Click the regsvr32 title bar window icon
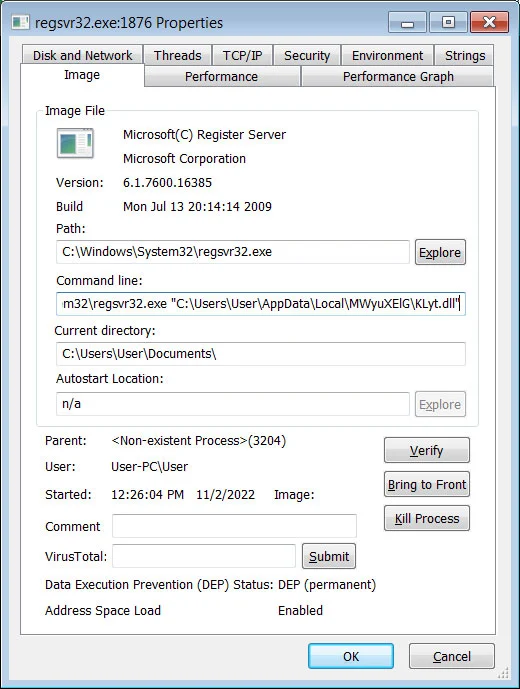Image resolution: width=520 pixels, height=689 pixels. tap(20, 22)
